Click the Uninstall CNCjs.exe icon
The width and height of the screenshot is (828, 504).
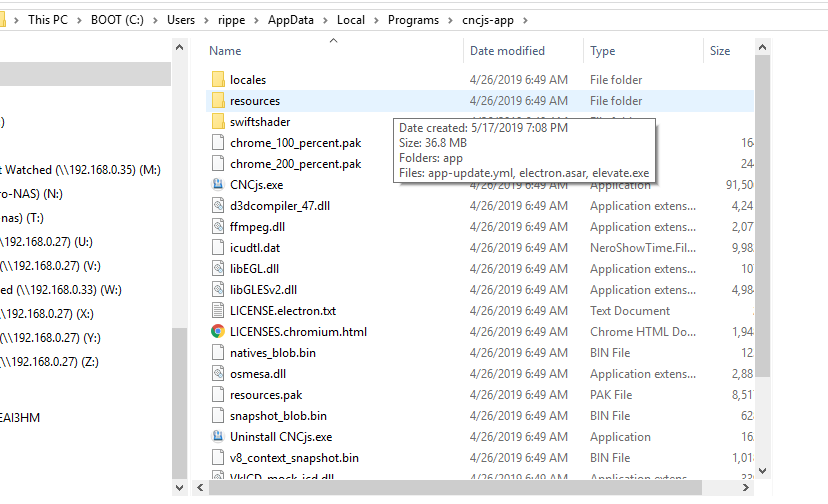pyautogui.click(x=218, y=436)
